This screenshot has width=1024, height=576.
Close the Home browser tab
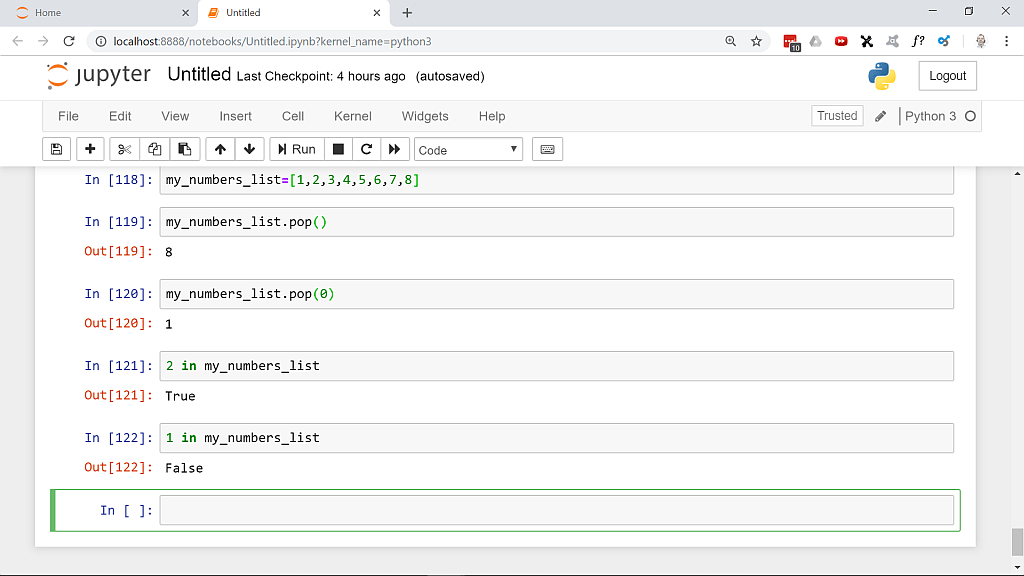pos(185,13)
